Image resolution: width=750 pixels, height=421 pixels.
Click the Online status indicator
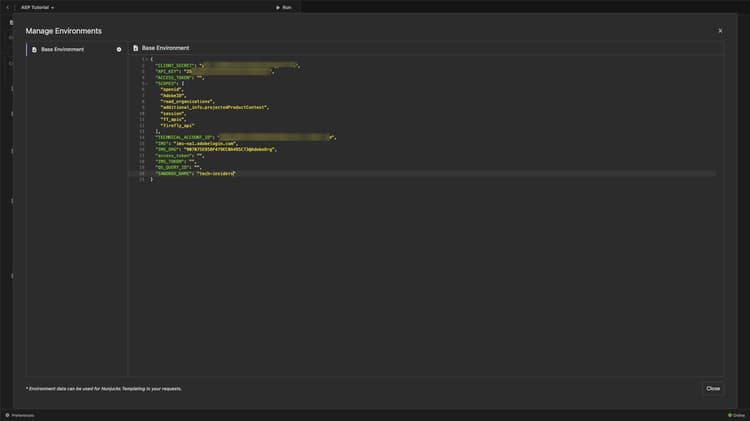[x=737, y=415]
